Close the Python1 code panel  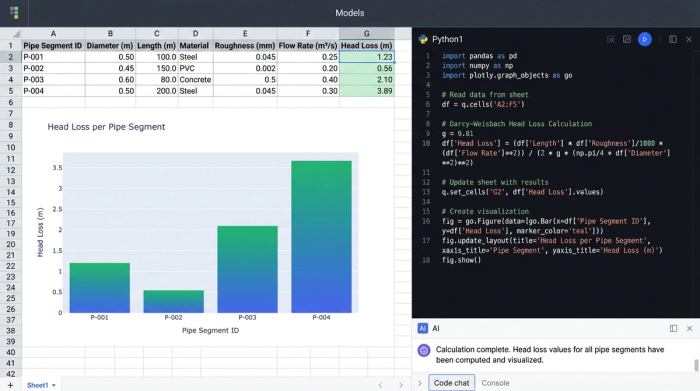pos(689,39)
